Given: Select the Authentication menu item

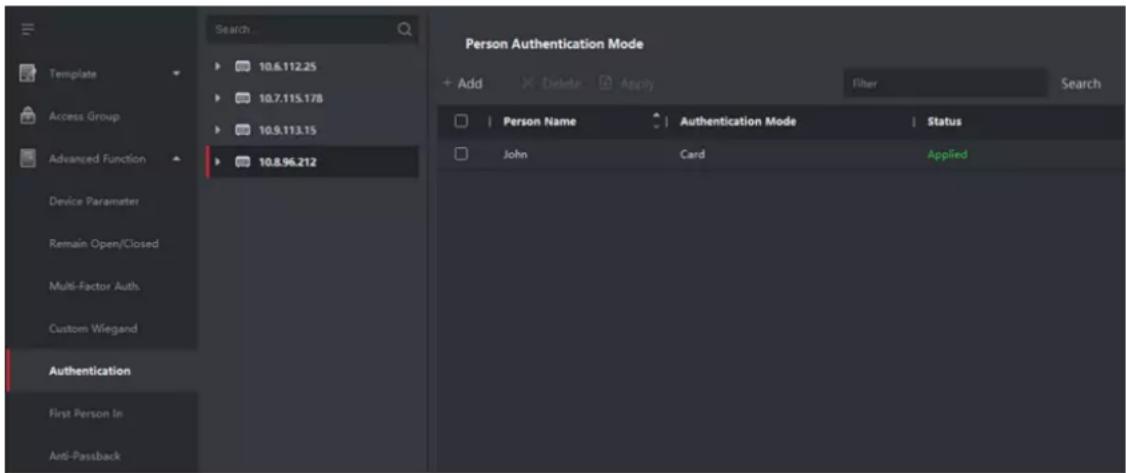Looking at the screenshot, I should click(x=101, y=371).
